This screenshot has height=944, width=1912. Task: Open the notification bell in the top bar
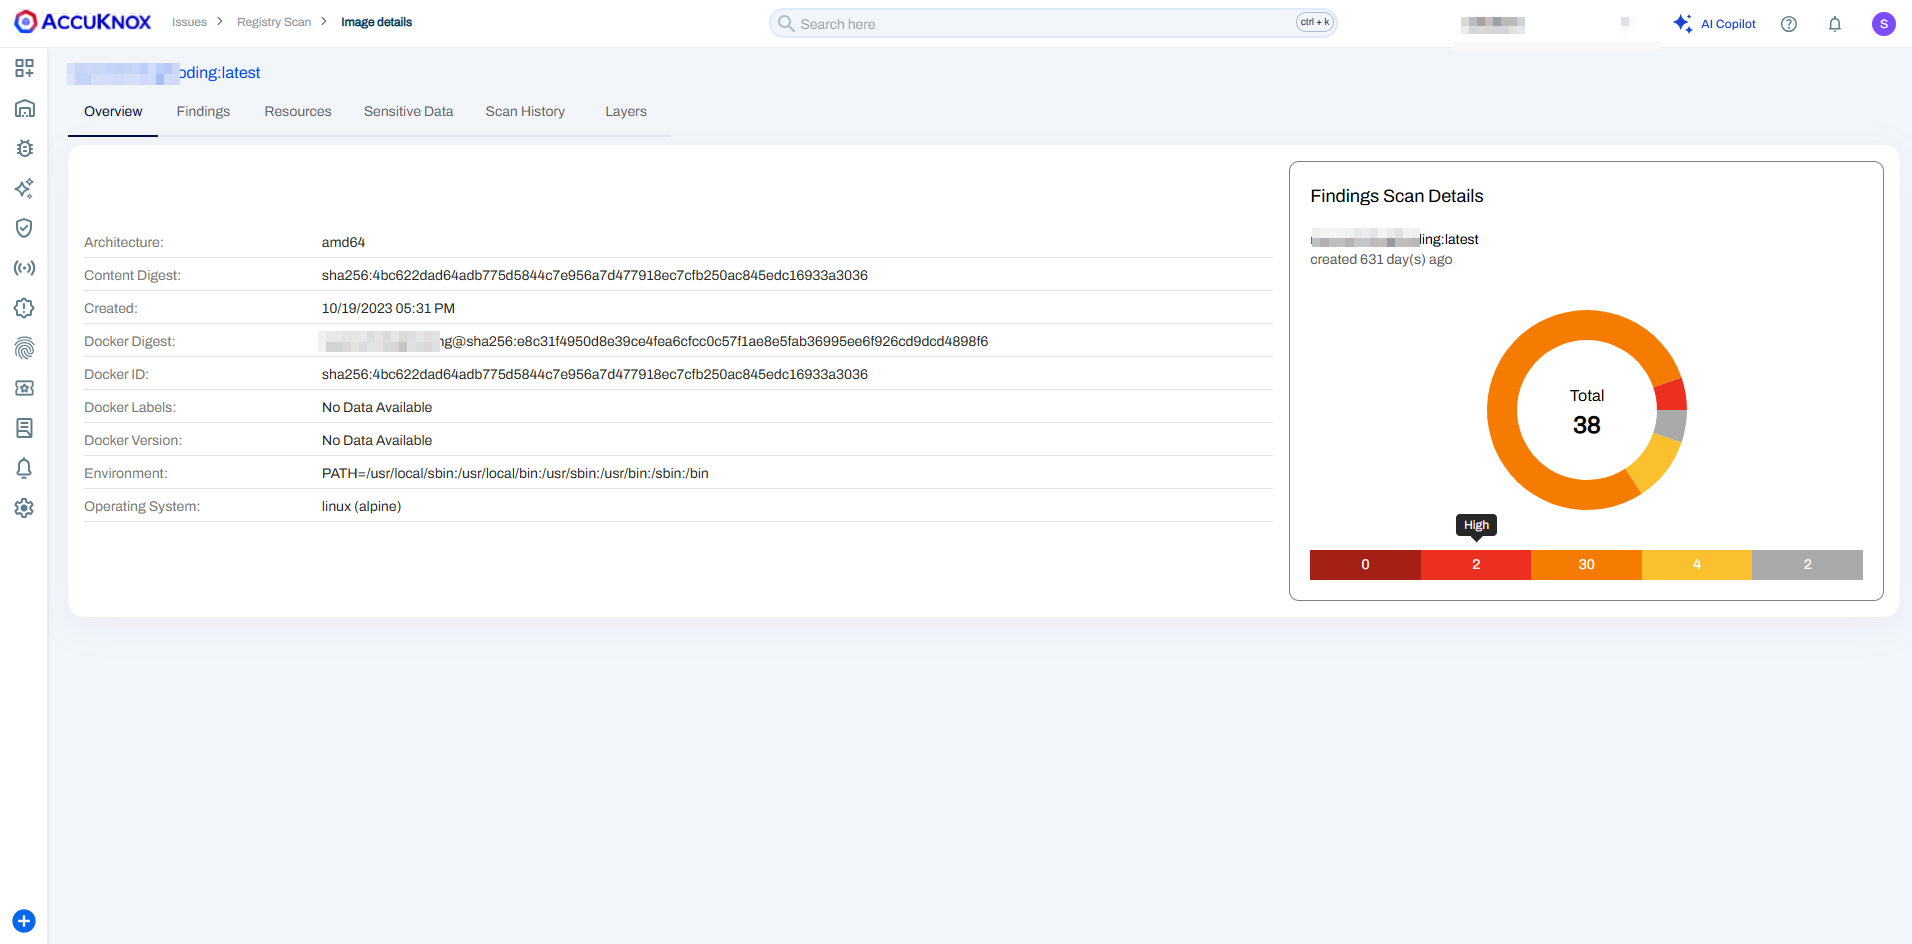pos(1836,23)
